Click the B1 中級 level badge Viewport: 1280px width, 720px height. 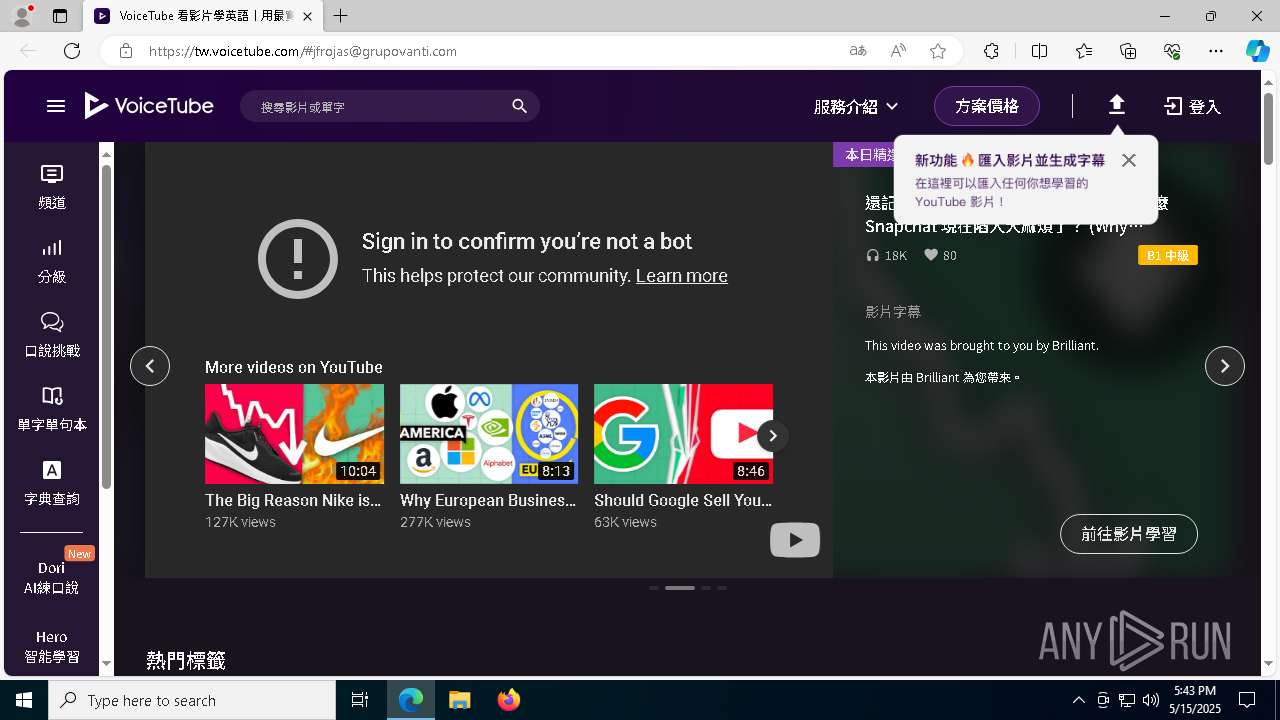[x=1168, y=255]
